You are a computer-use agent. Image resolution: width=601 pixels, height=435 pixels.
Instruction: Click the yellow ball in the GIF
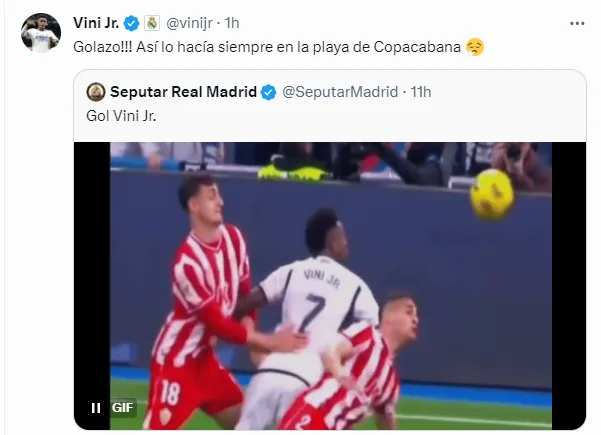492,195
